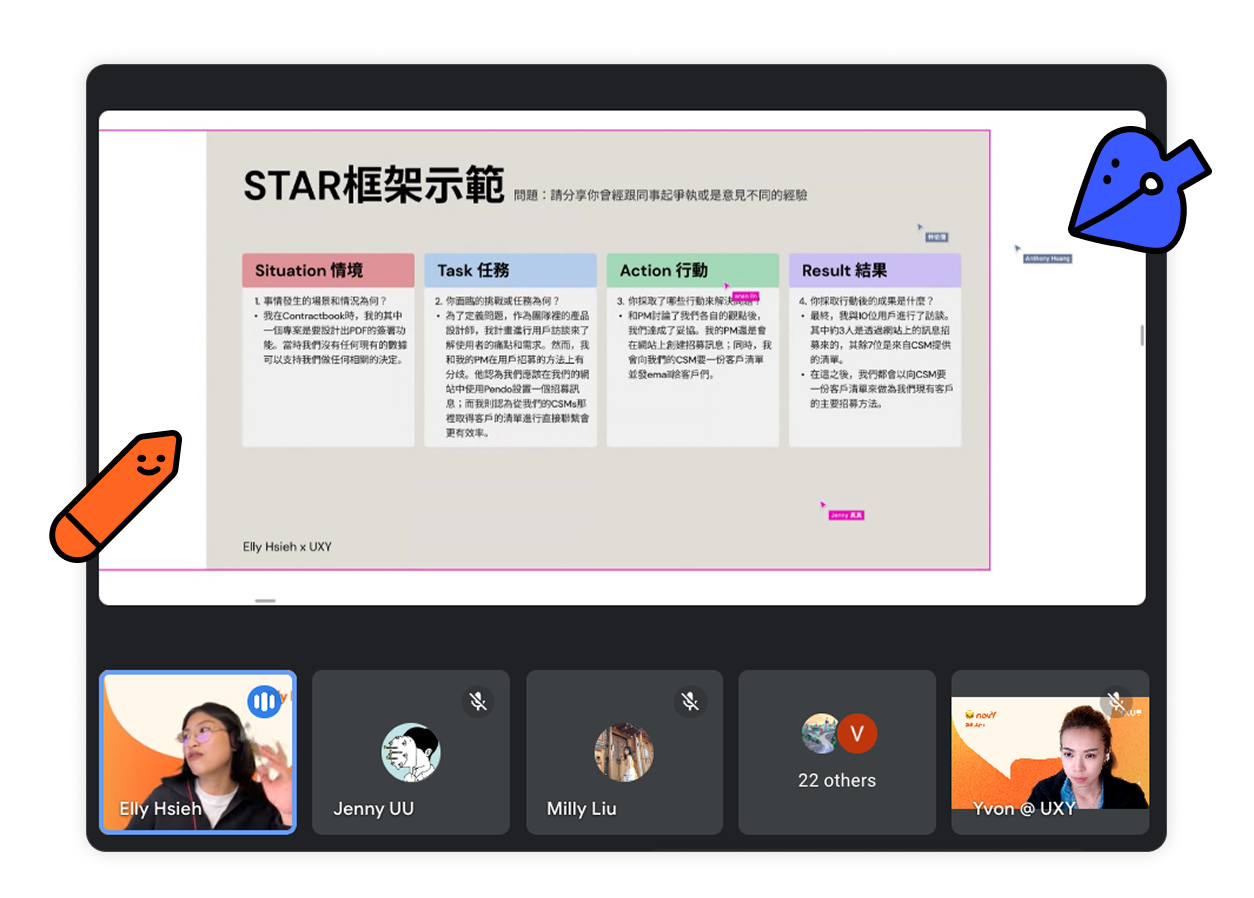This screenshot has width=1254, height=898.
Task: Click the STAR框架示範 slide title
Action: click(373, 187)
